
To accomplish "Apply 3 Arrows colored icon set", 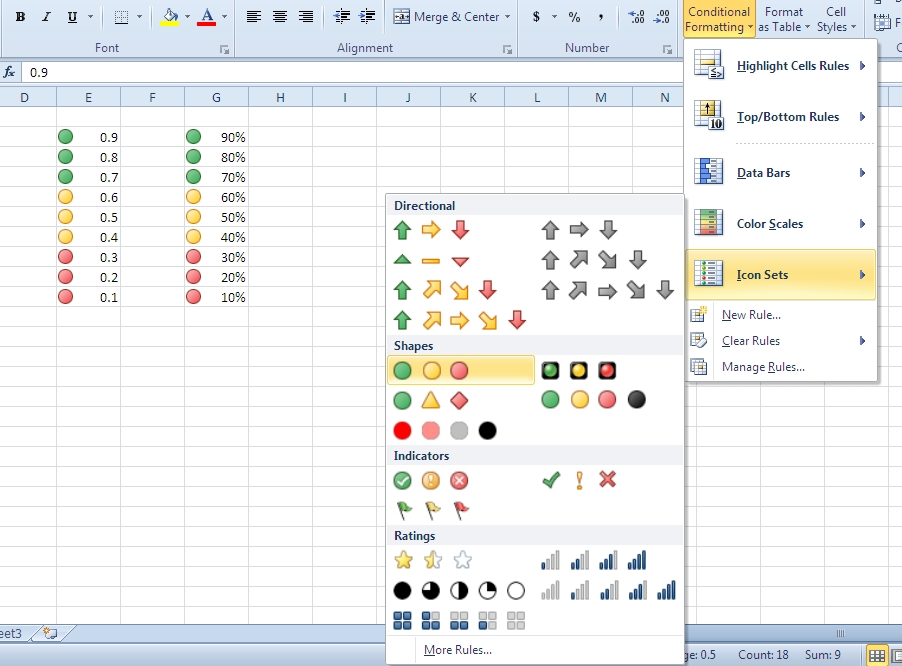I will coord(431,230).
